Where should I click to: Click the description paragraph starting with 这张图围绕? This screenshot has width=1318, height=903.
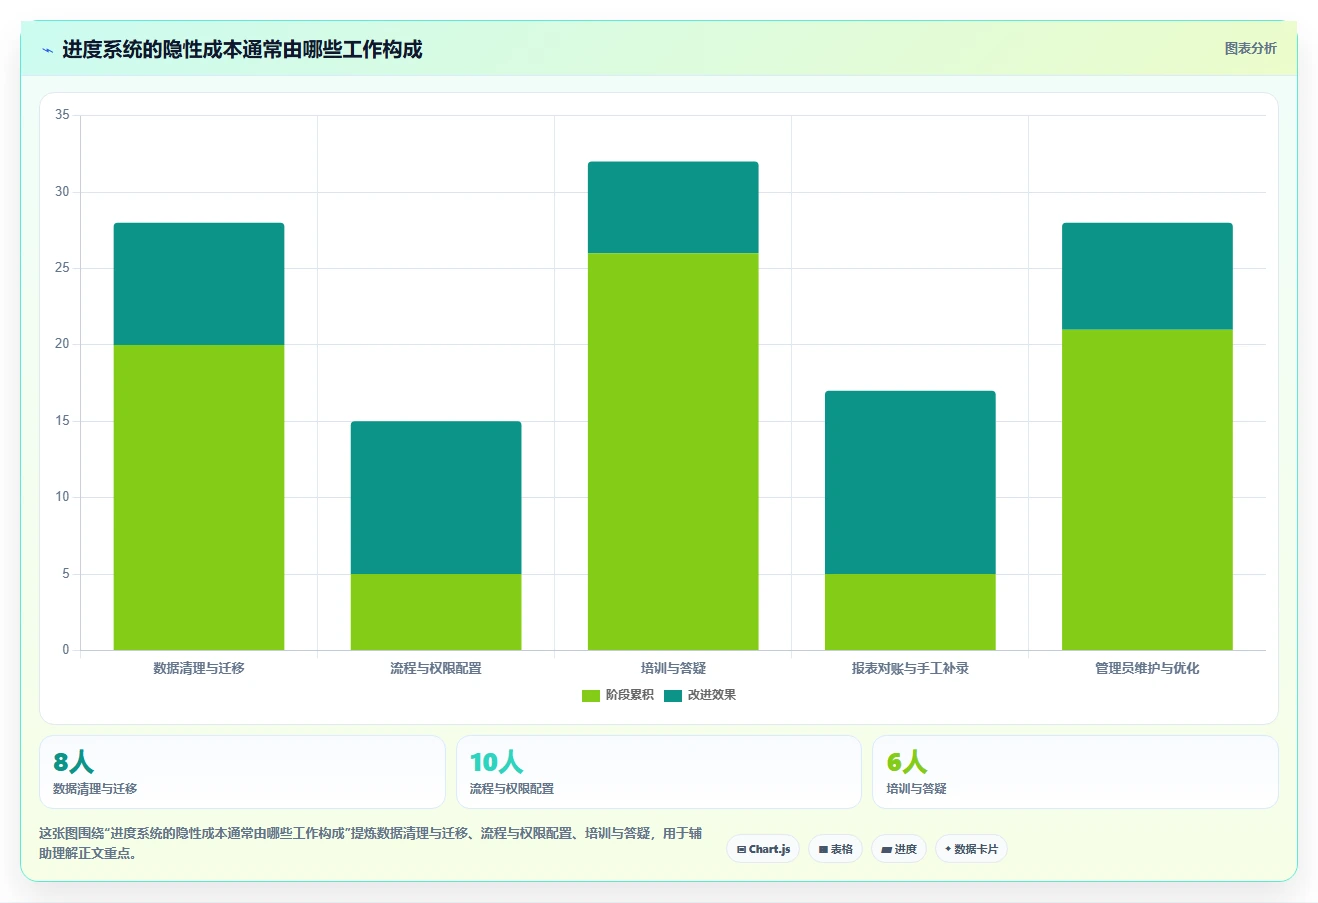click(x=370, y=843)
